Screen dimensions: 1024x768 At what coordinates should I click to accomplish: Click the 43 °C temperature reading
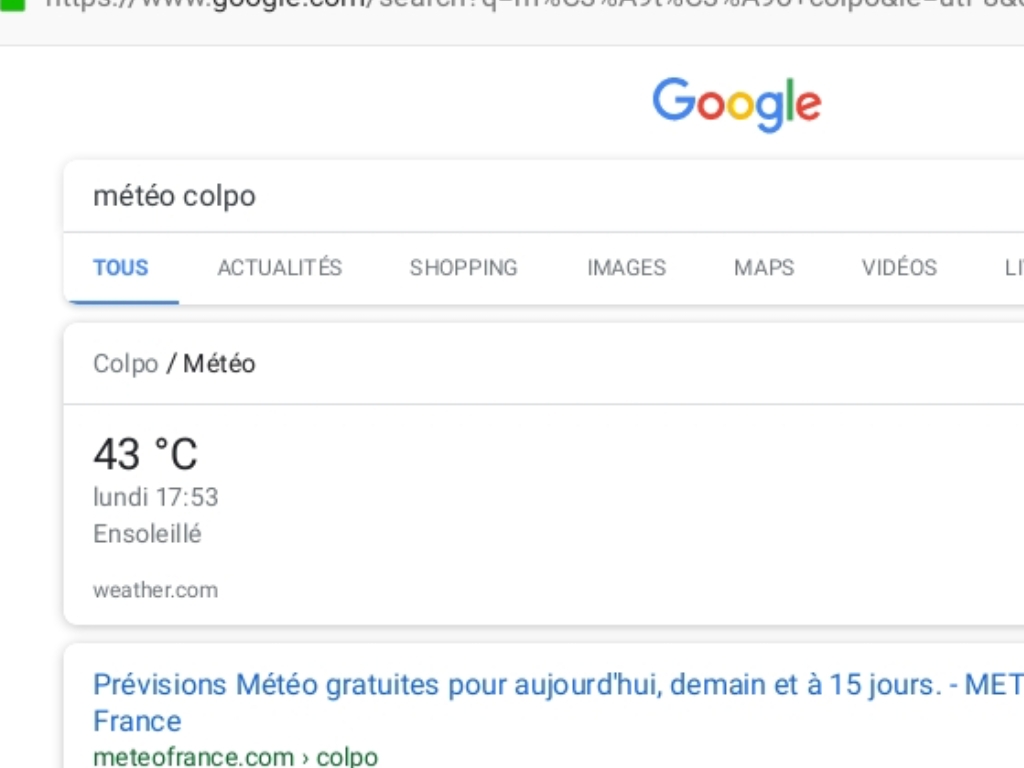click(x=146, y=455)
